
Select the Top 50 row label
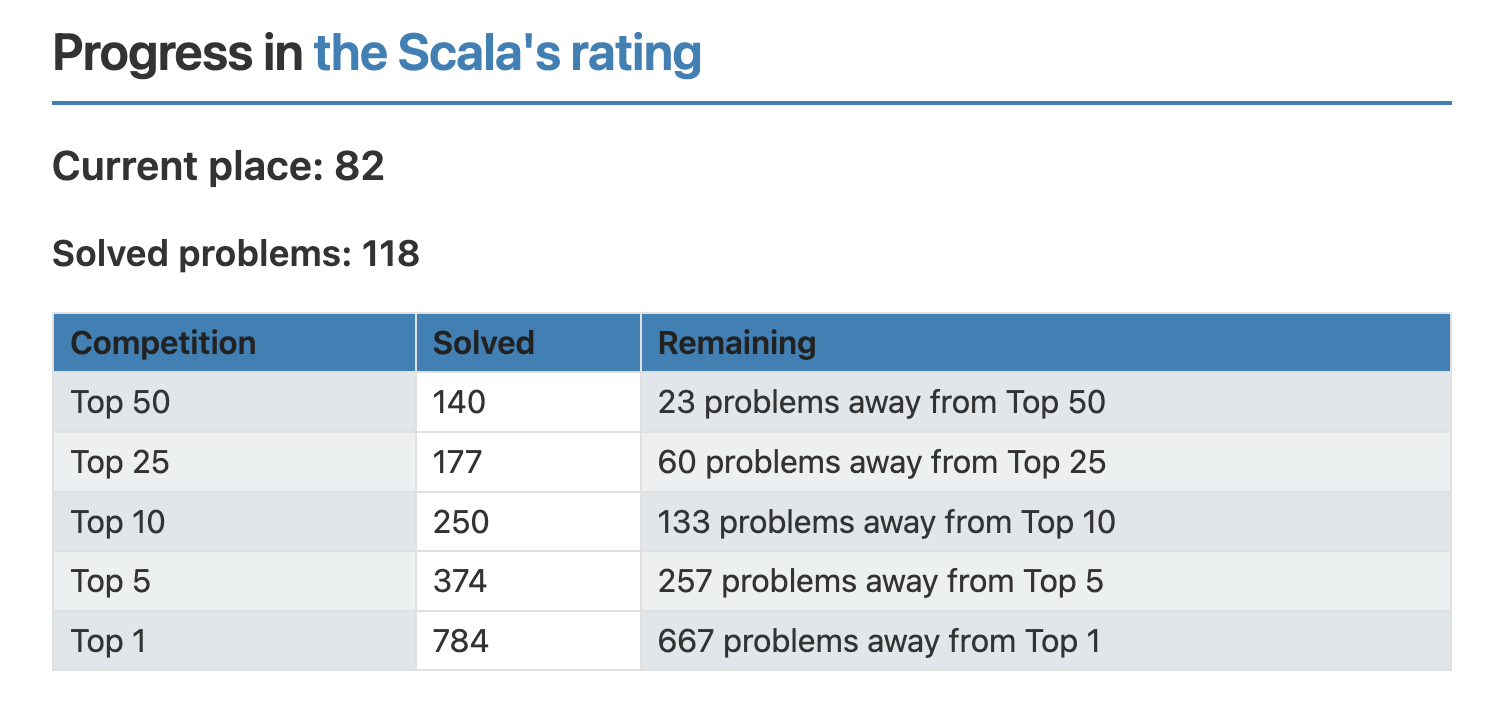[x=121, y=402]
